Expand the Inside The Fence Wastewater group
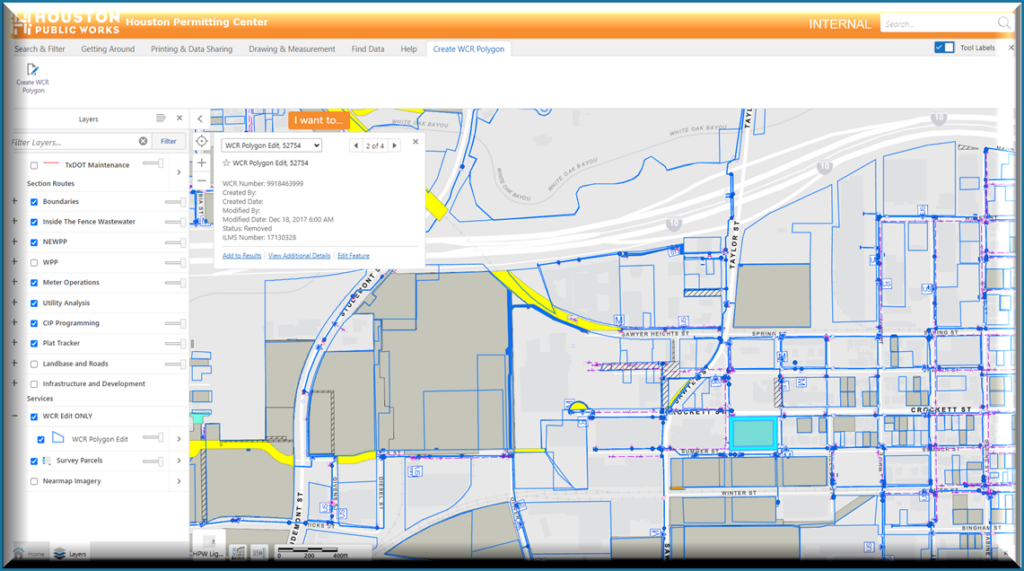The image size is (1024, 571). click(x=14, y=221)
